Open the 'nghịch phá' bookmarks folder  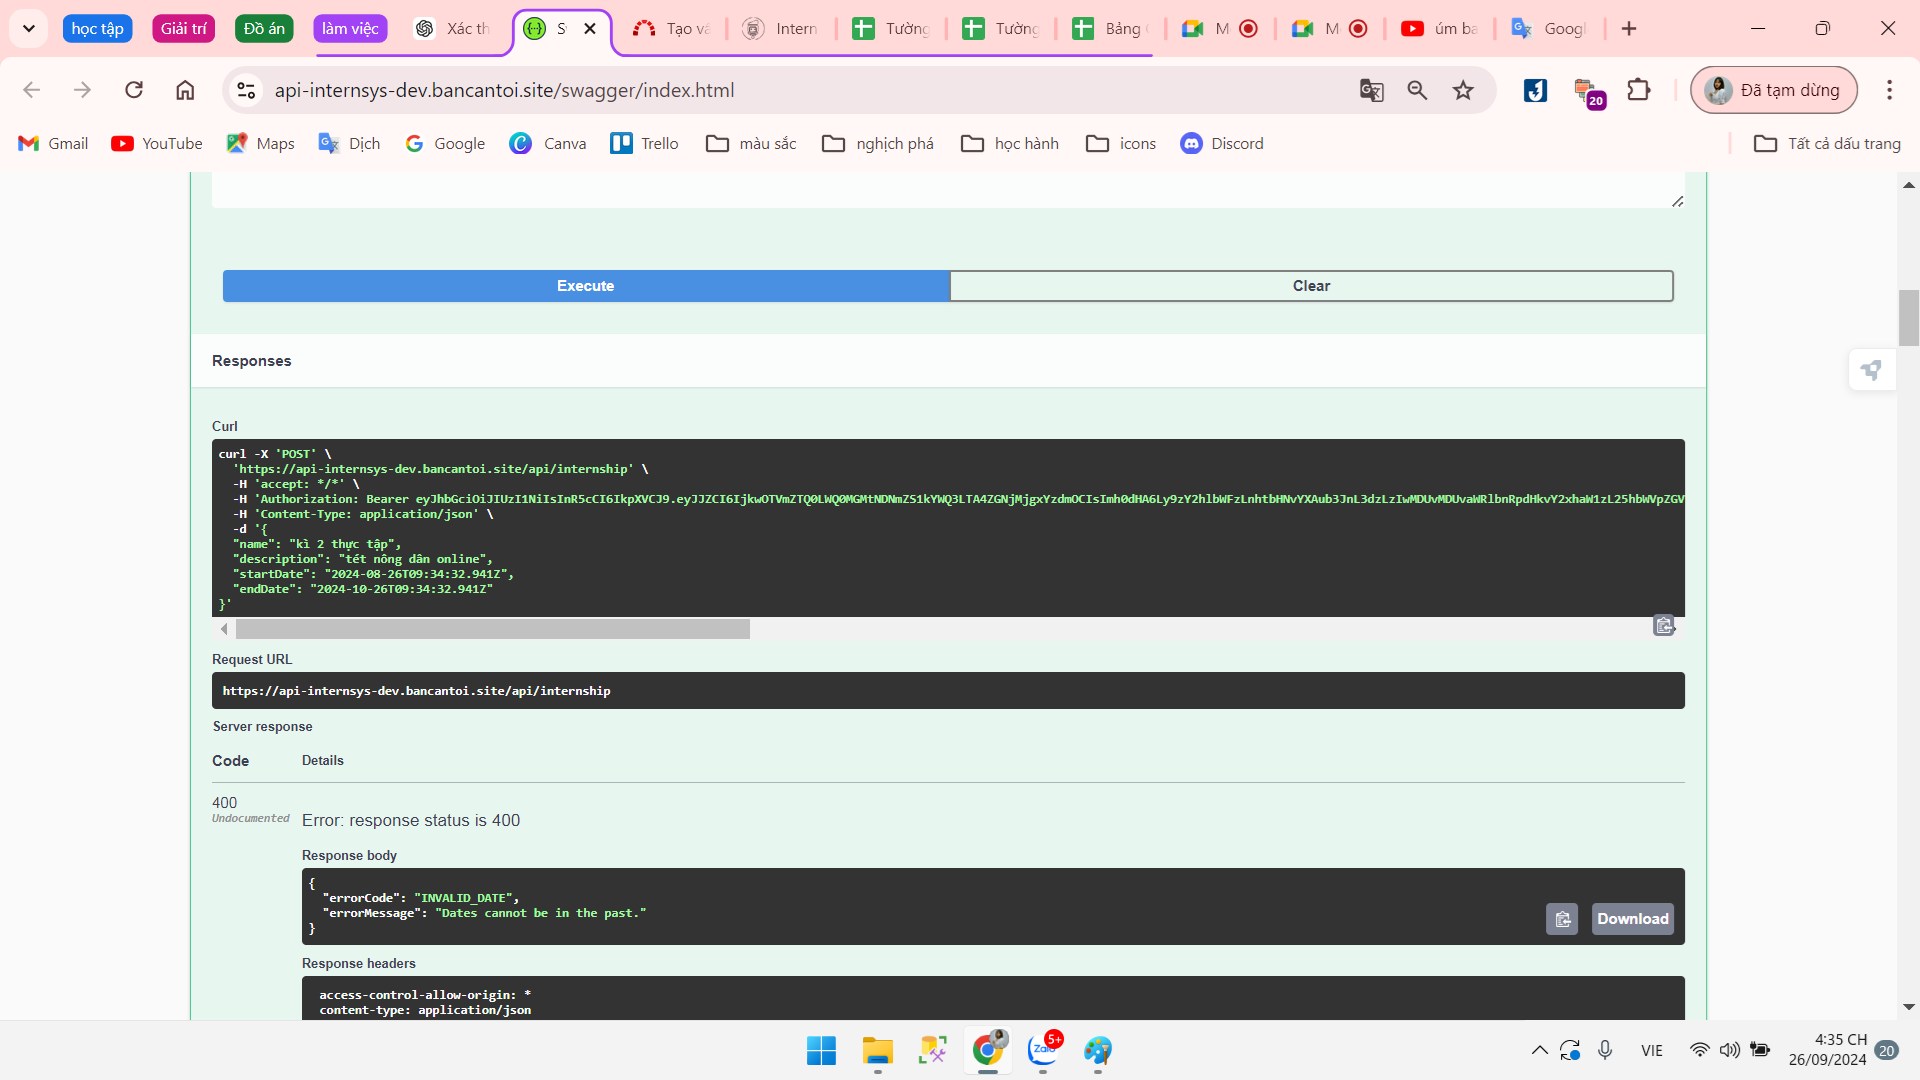click(x=878, y=143)
